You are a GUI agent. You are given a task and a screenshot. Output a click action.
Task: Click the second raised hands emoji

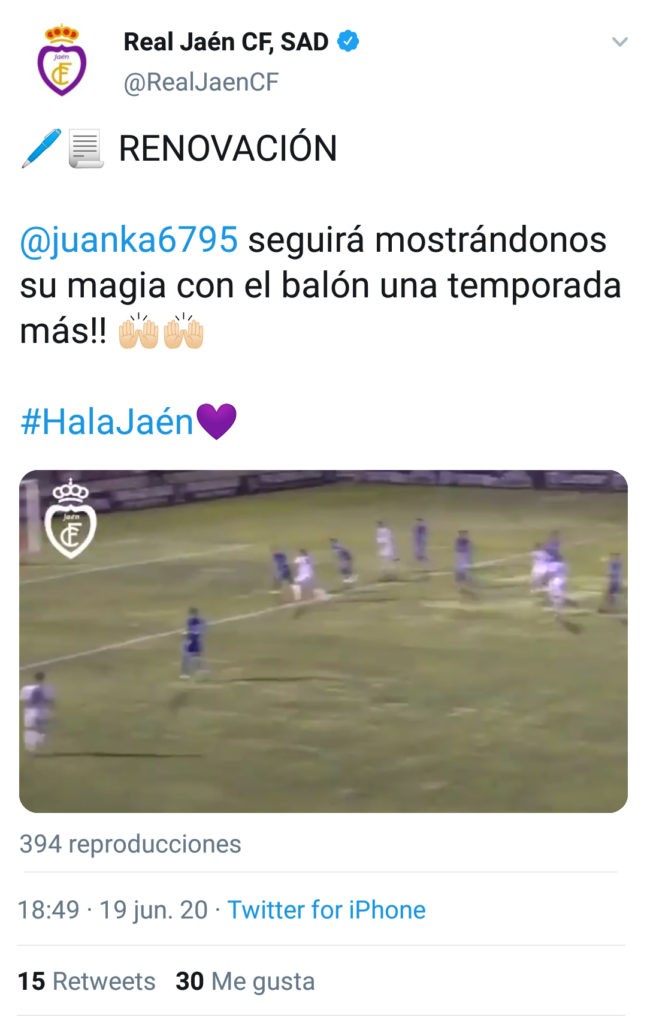click(183, 330)
